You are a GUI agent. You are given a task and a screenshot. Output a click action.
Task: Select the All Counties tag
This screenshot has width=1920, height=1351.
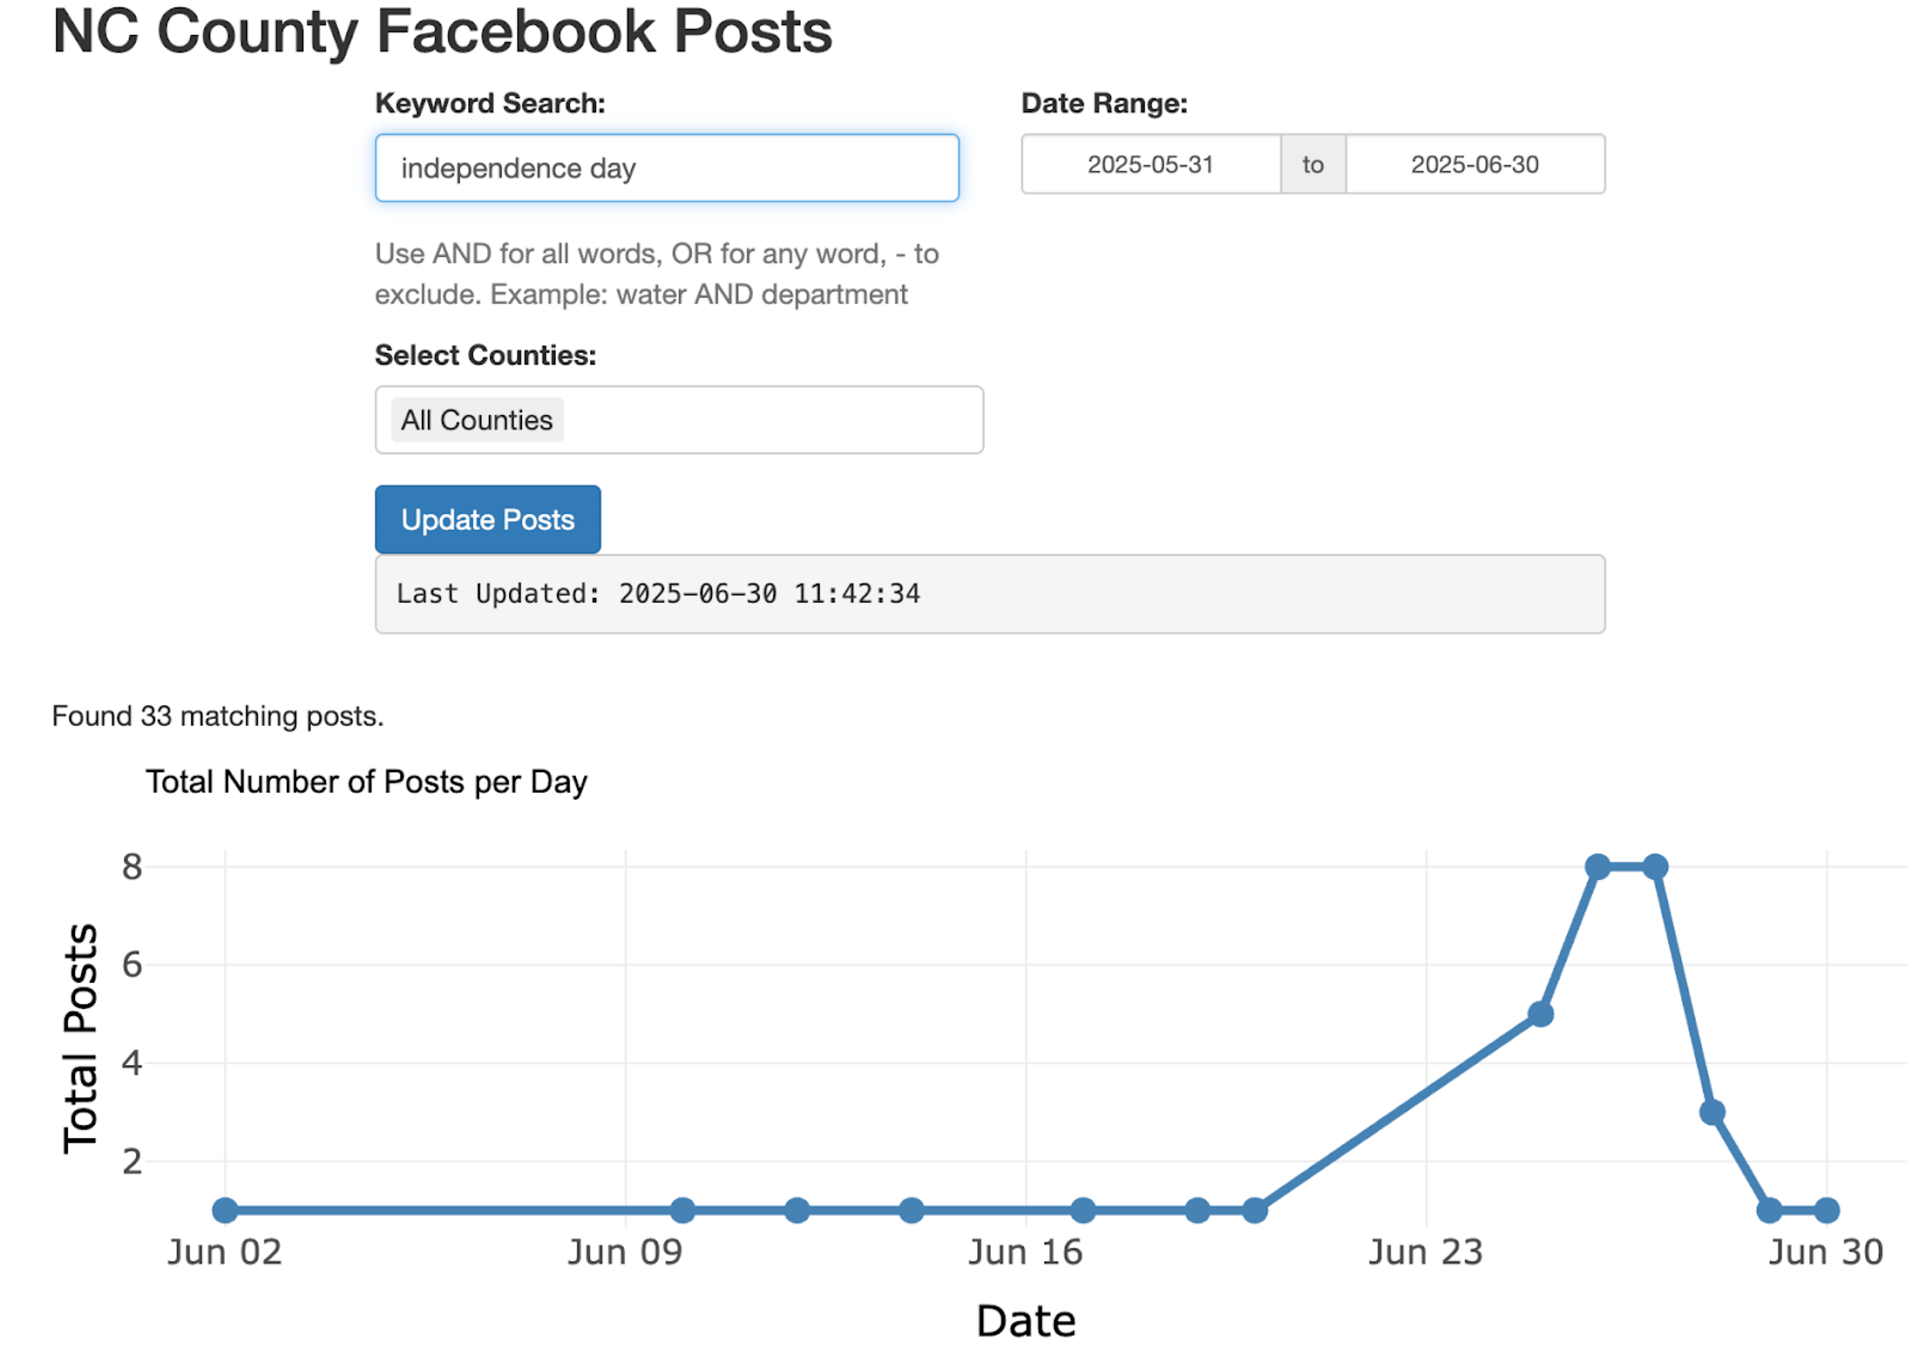(476, 420)
